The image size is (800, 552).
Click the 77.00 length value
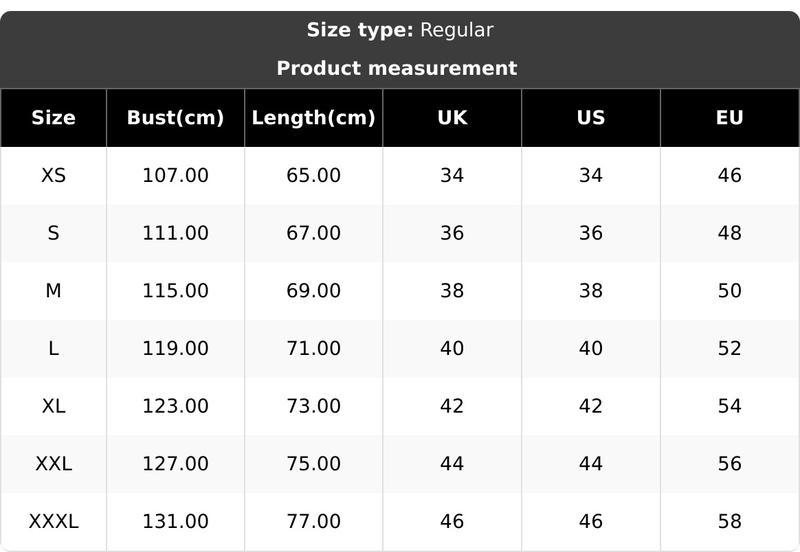[x=313, y=521]
